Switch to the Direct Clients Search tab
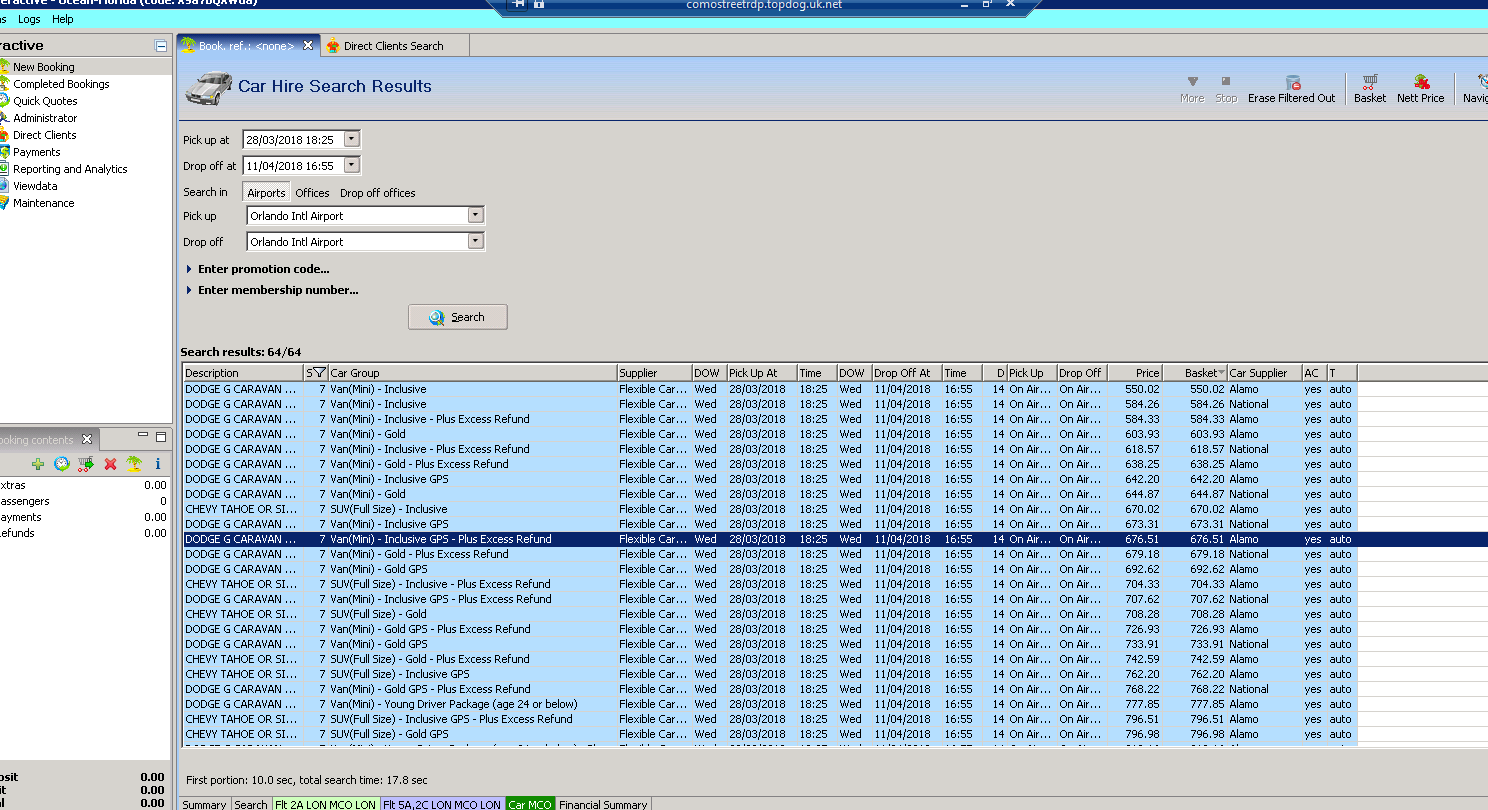The height and width of the screenshot is (810, 1488). click(x=393, y=46)
